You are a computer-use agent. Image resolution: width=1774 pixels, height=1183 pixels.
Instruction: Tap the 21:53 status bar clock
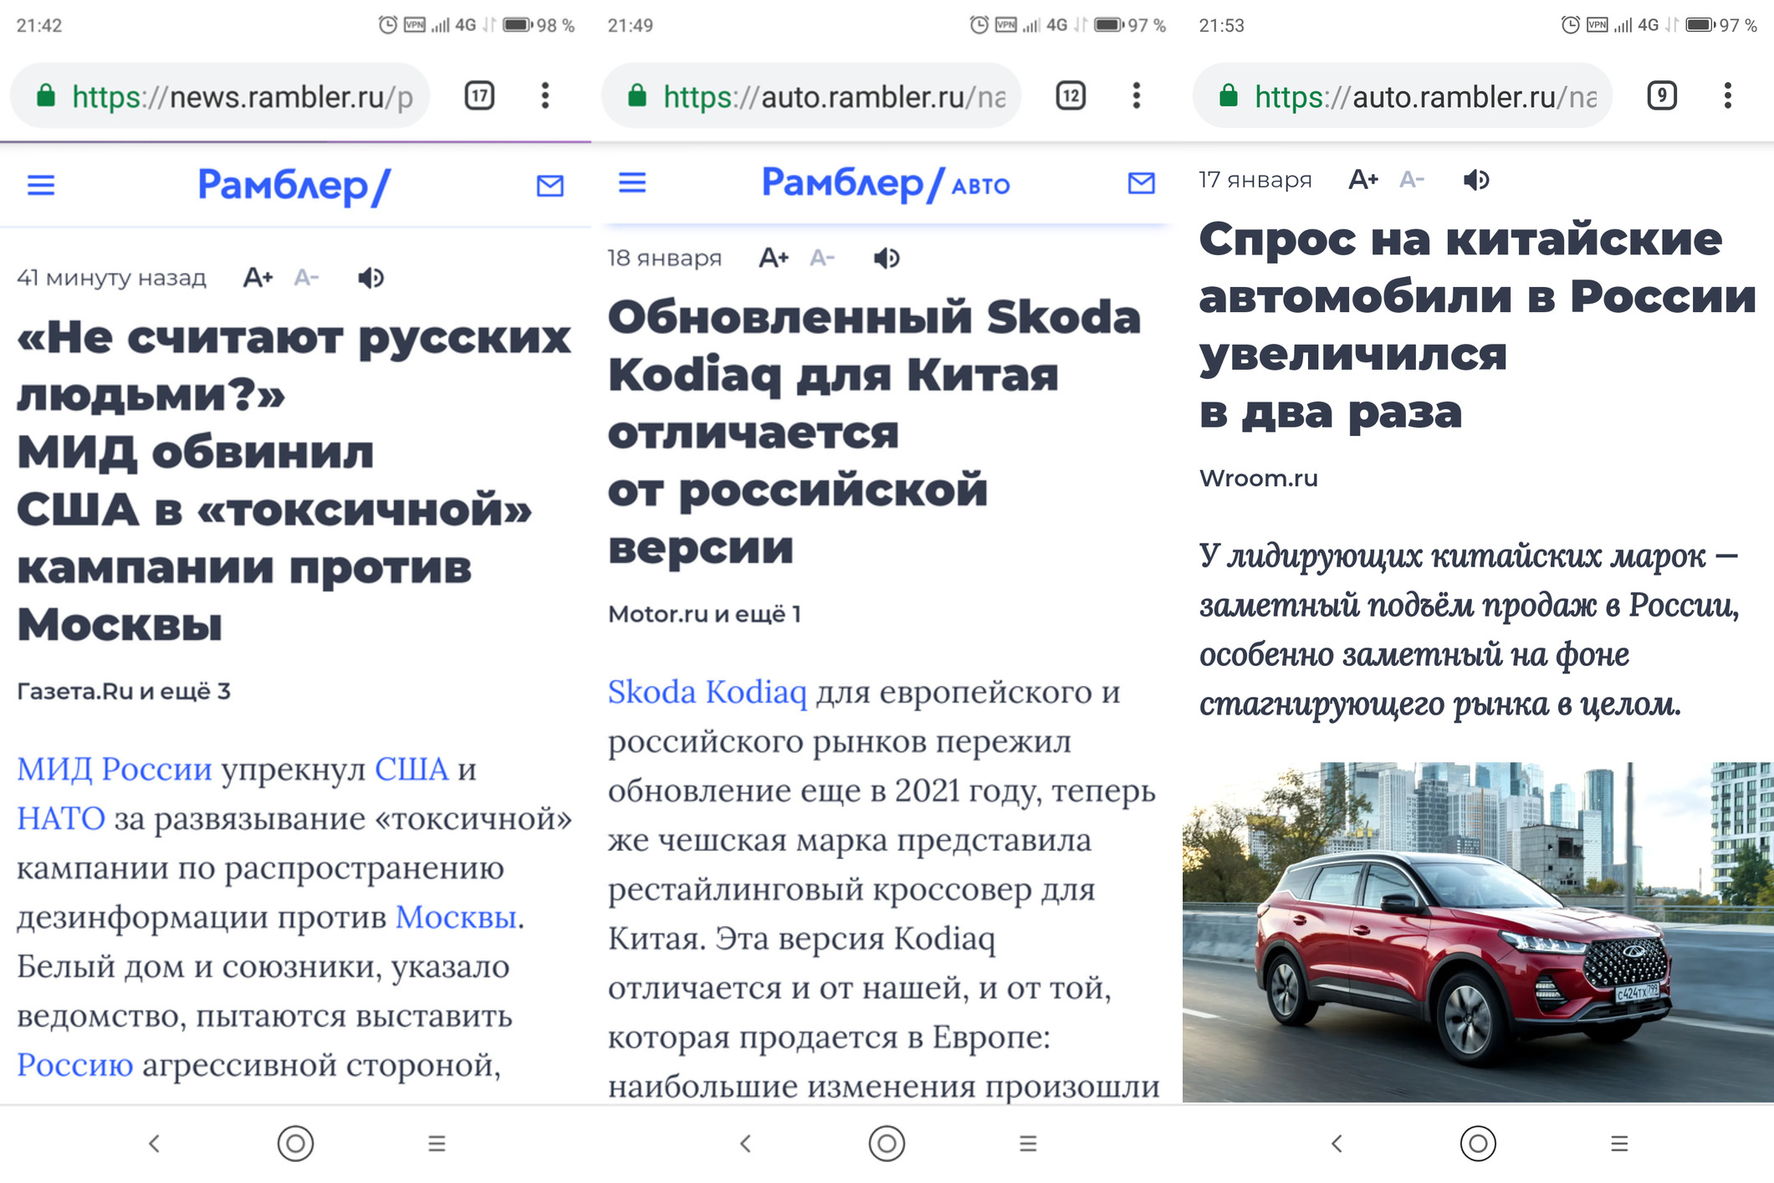[x=1222, y=26]
